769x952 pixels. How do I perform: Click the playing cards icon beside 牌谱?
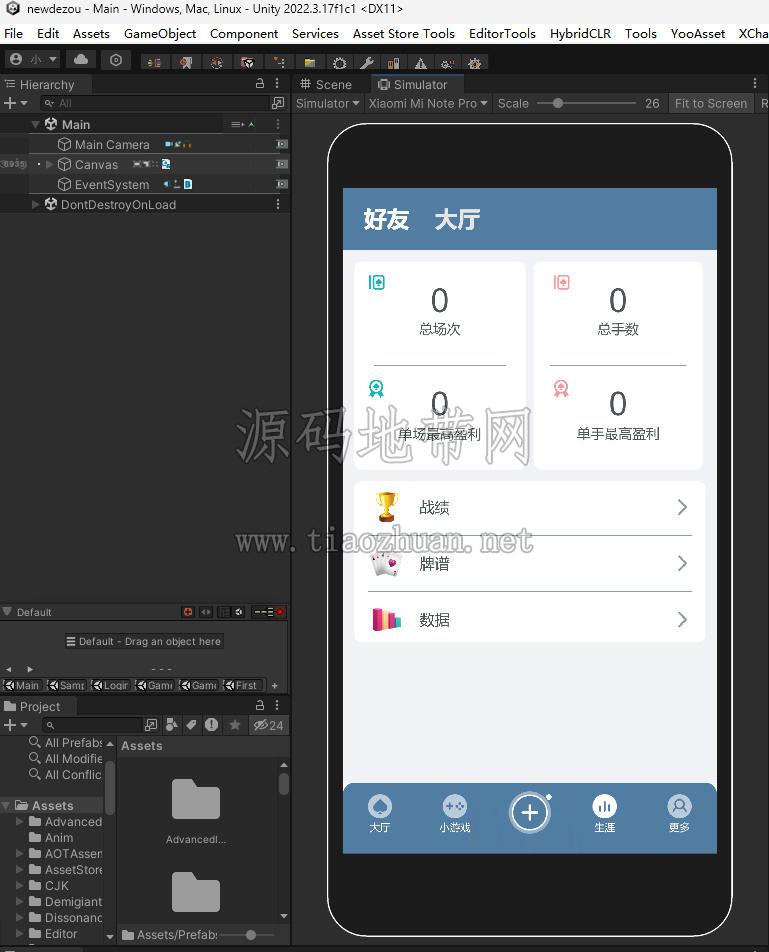tap(386, 564)
